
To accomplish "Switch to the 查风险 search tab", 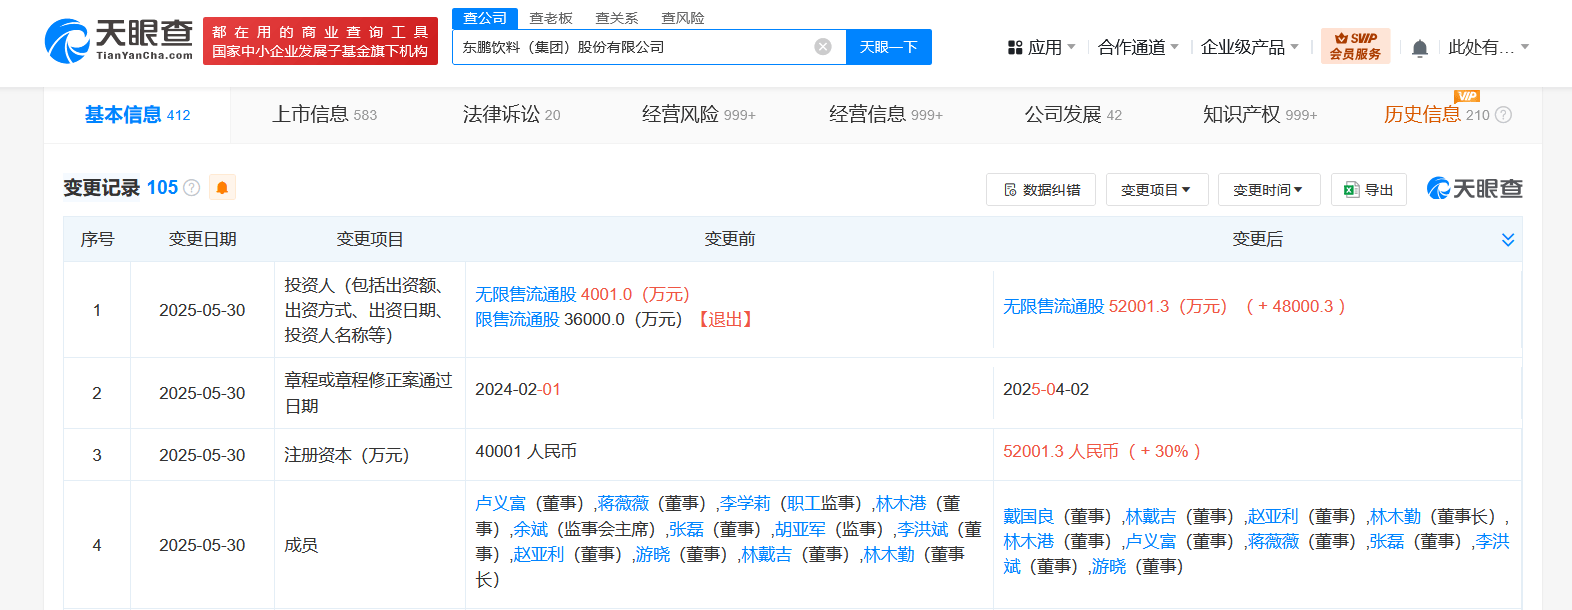I will coord(683,18).
